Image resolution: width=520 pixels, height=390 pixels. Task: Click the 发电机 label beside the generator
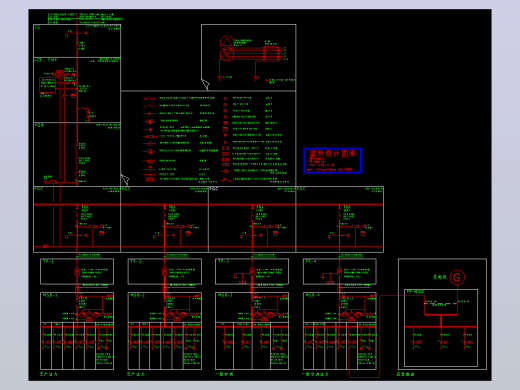coord(440,277)
